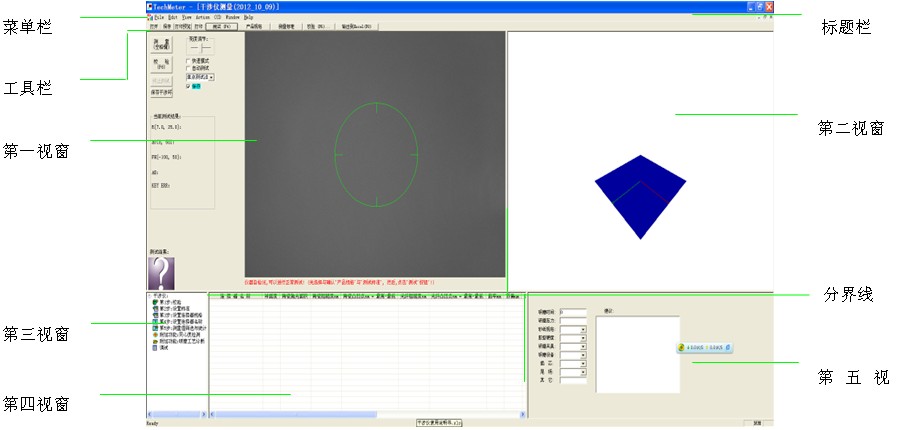Adjust the brightness slider in left panel
Image resolution: width=899 pixels, height=430 pixels.
tap(202, 48)
